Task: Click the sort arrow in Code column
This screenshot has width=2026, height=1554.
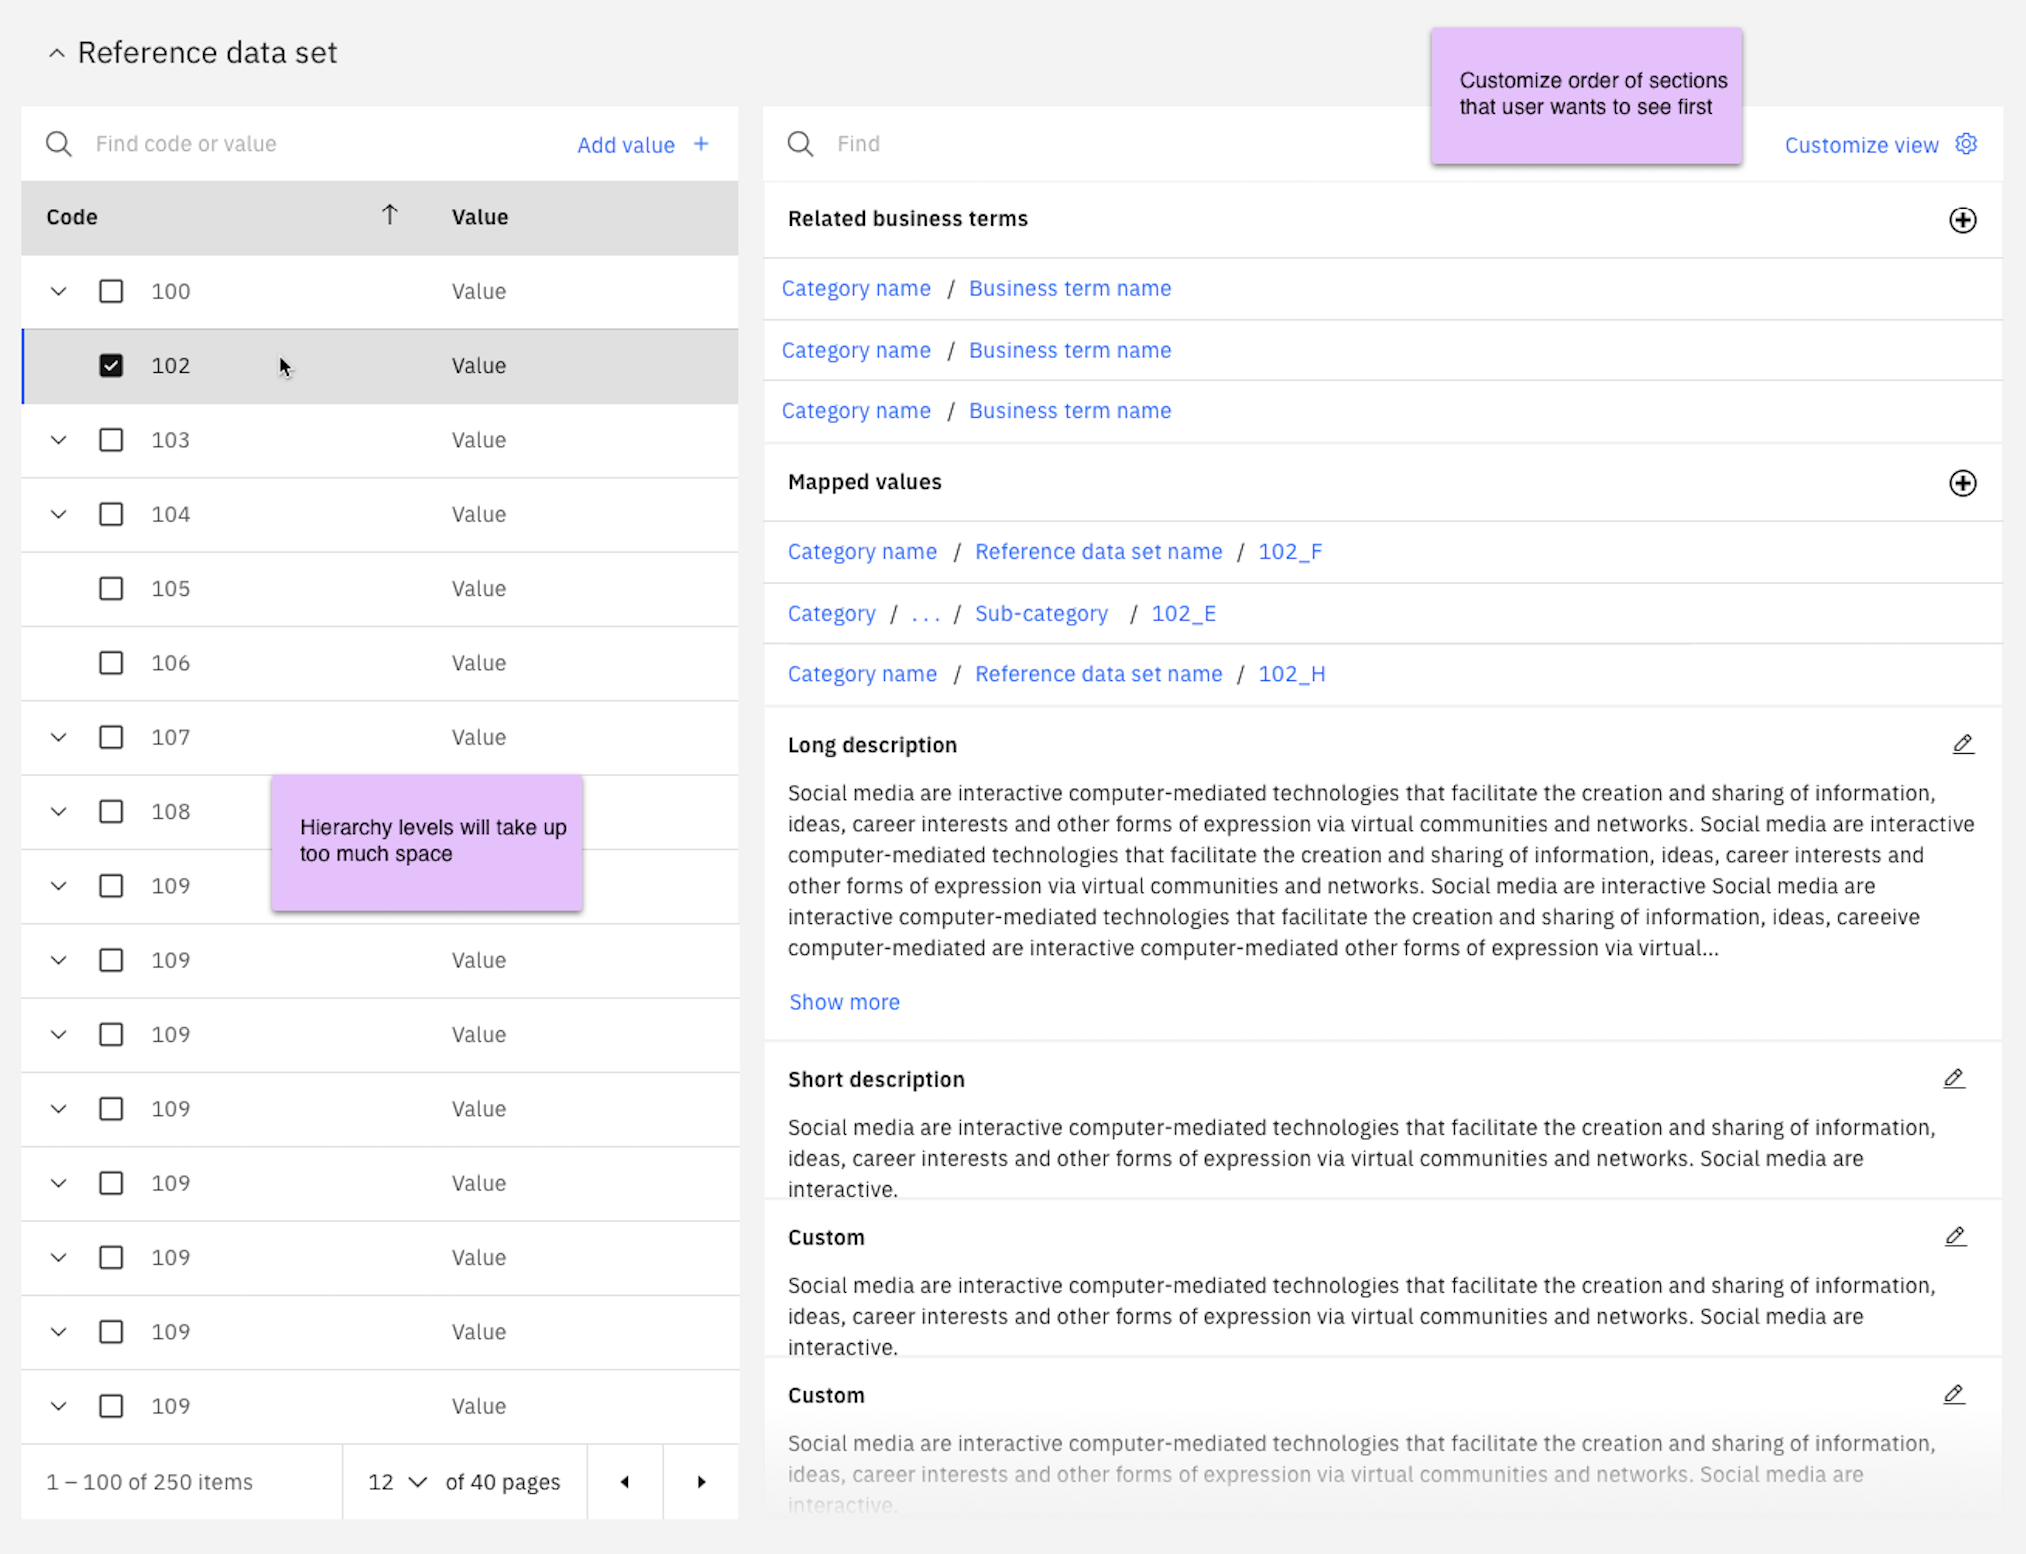Action: coord(390,215)
